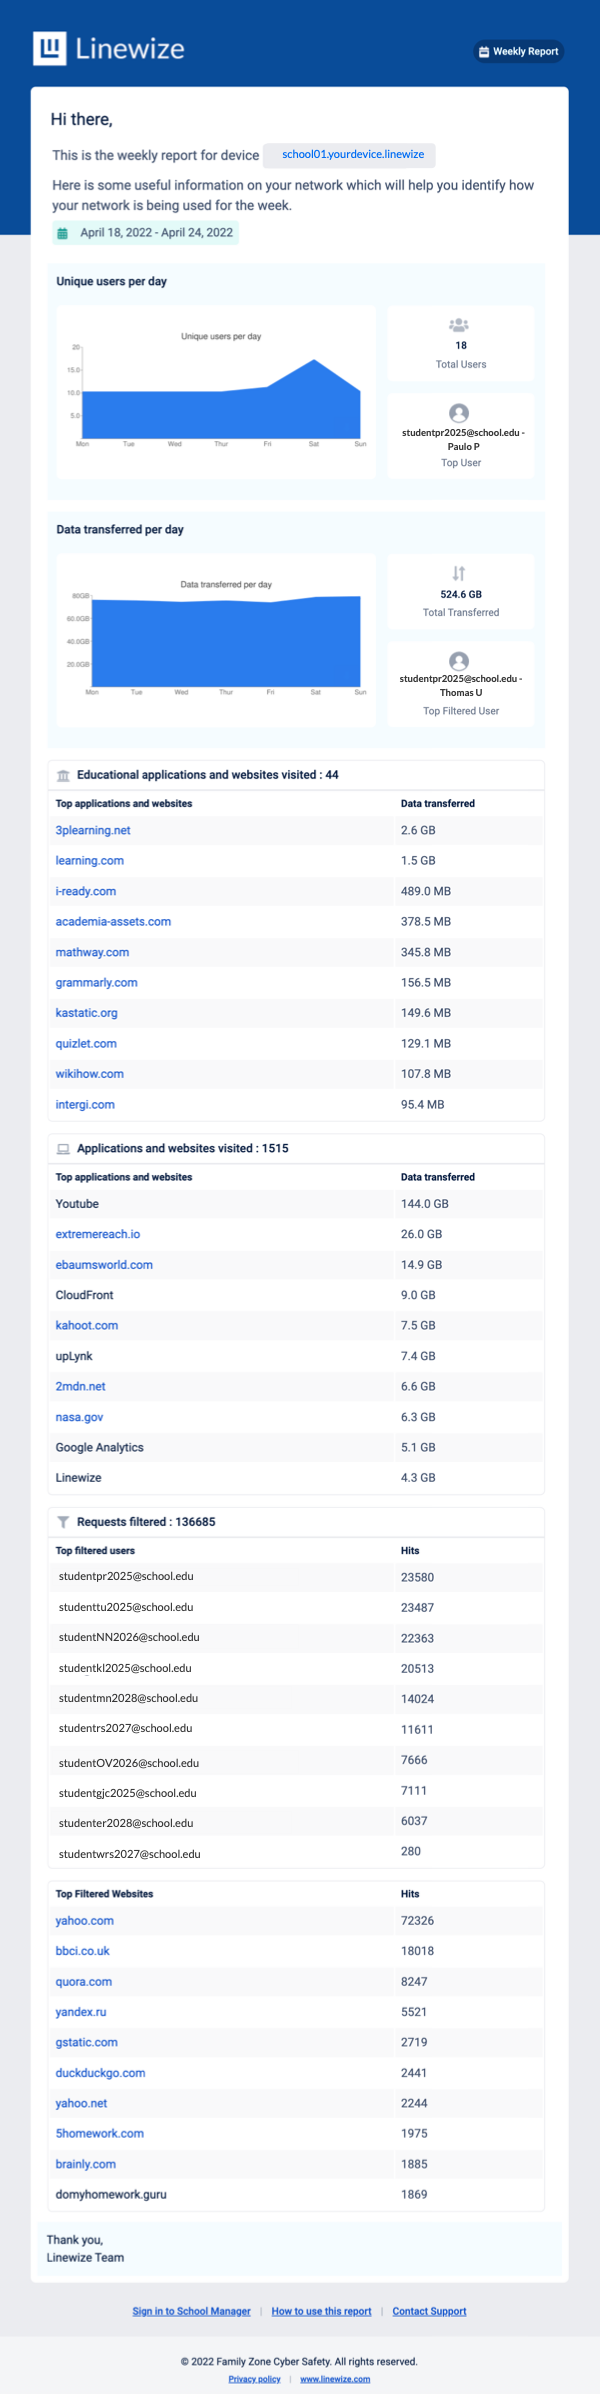Open the nasa.gov link
The image size is (600, 2394).
coord(80,1418)
